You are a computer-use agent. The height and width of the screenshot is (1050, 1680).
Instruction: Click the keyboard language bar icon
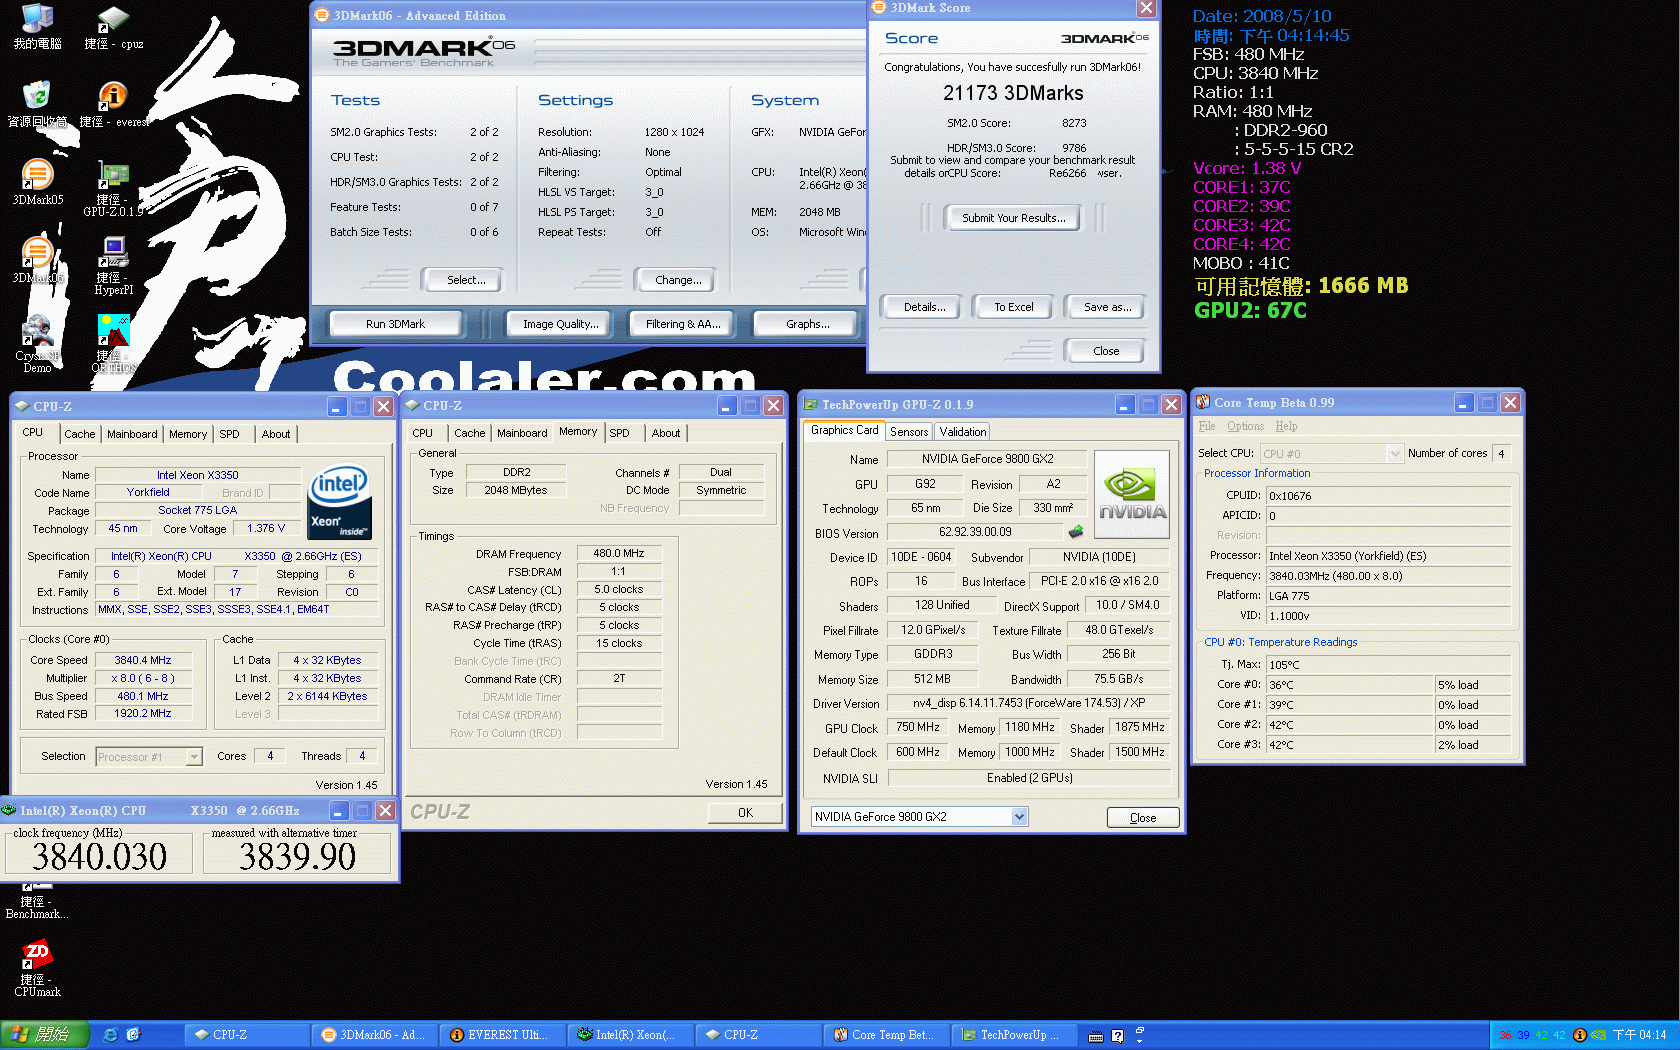[1096, 1036]
